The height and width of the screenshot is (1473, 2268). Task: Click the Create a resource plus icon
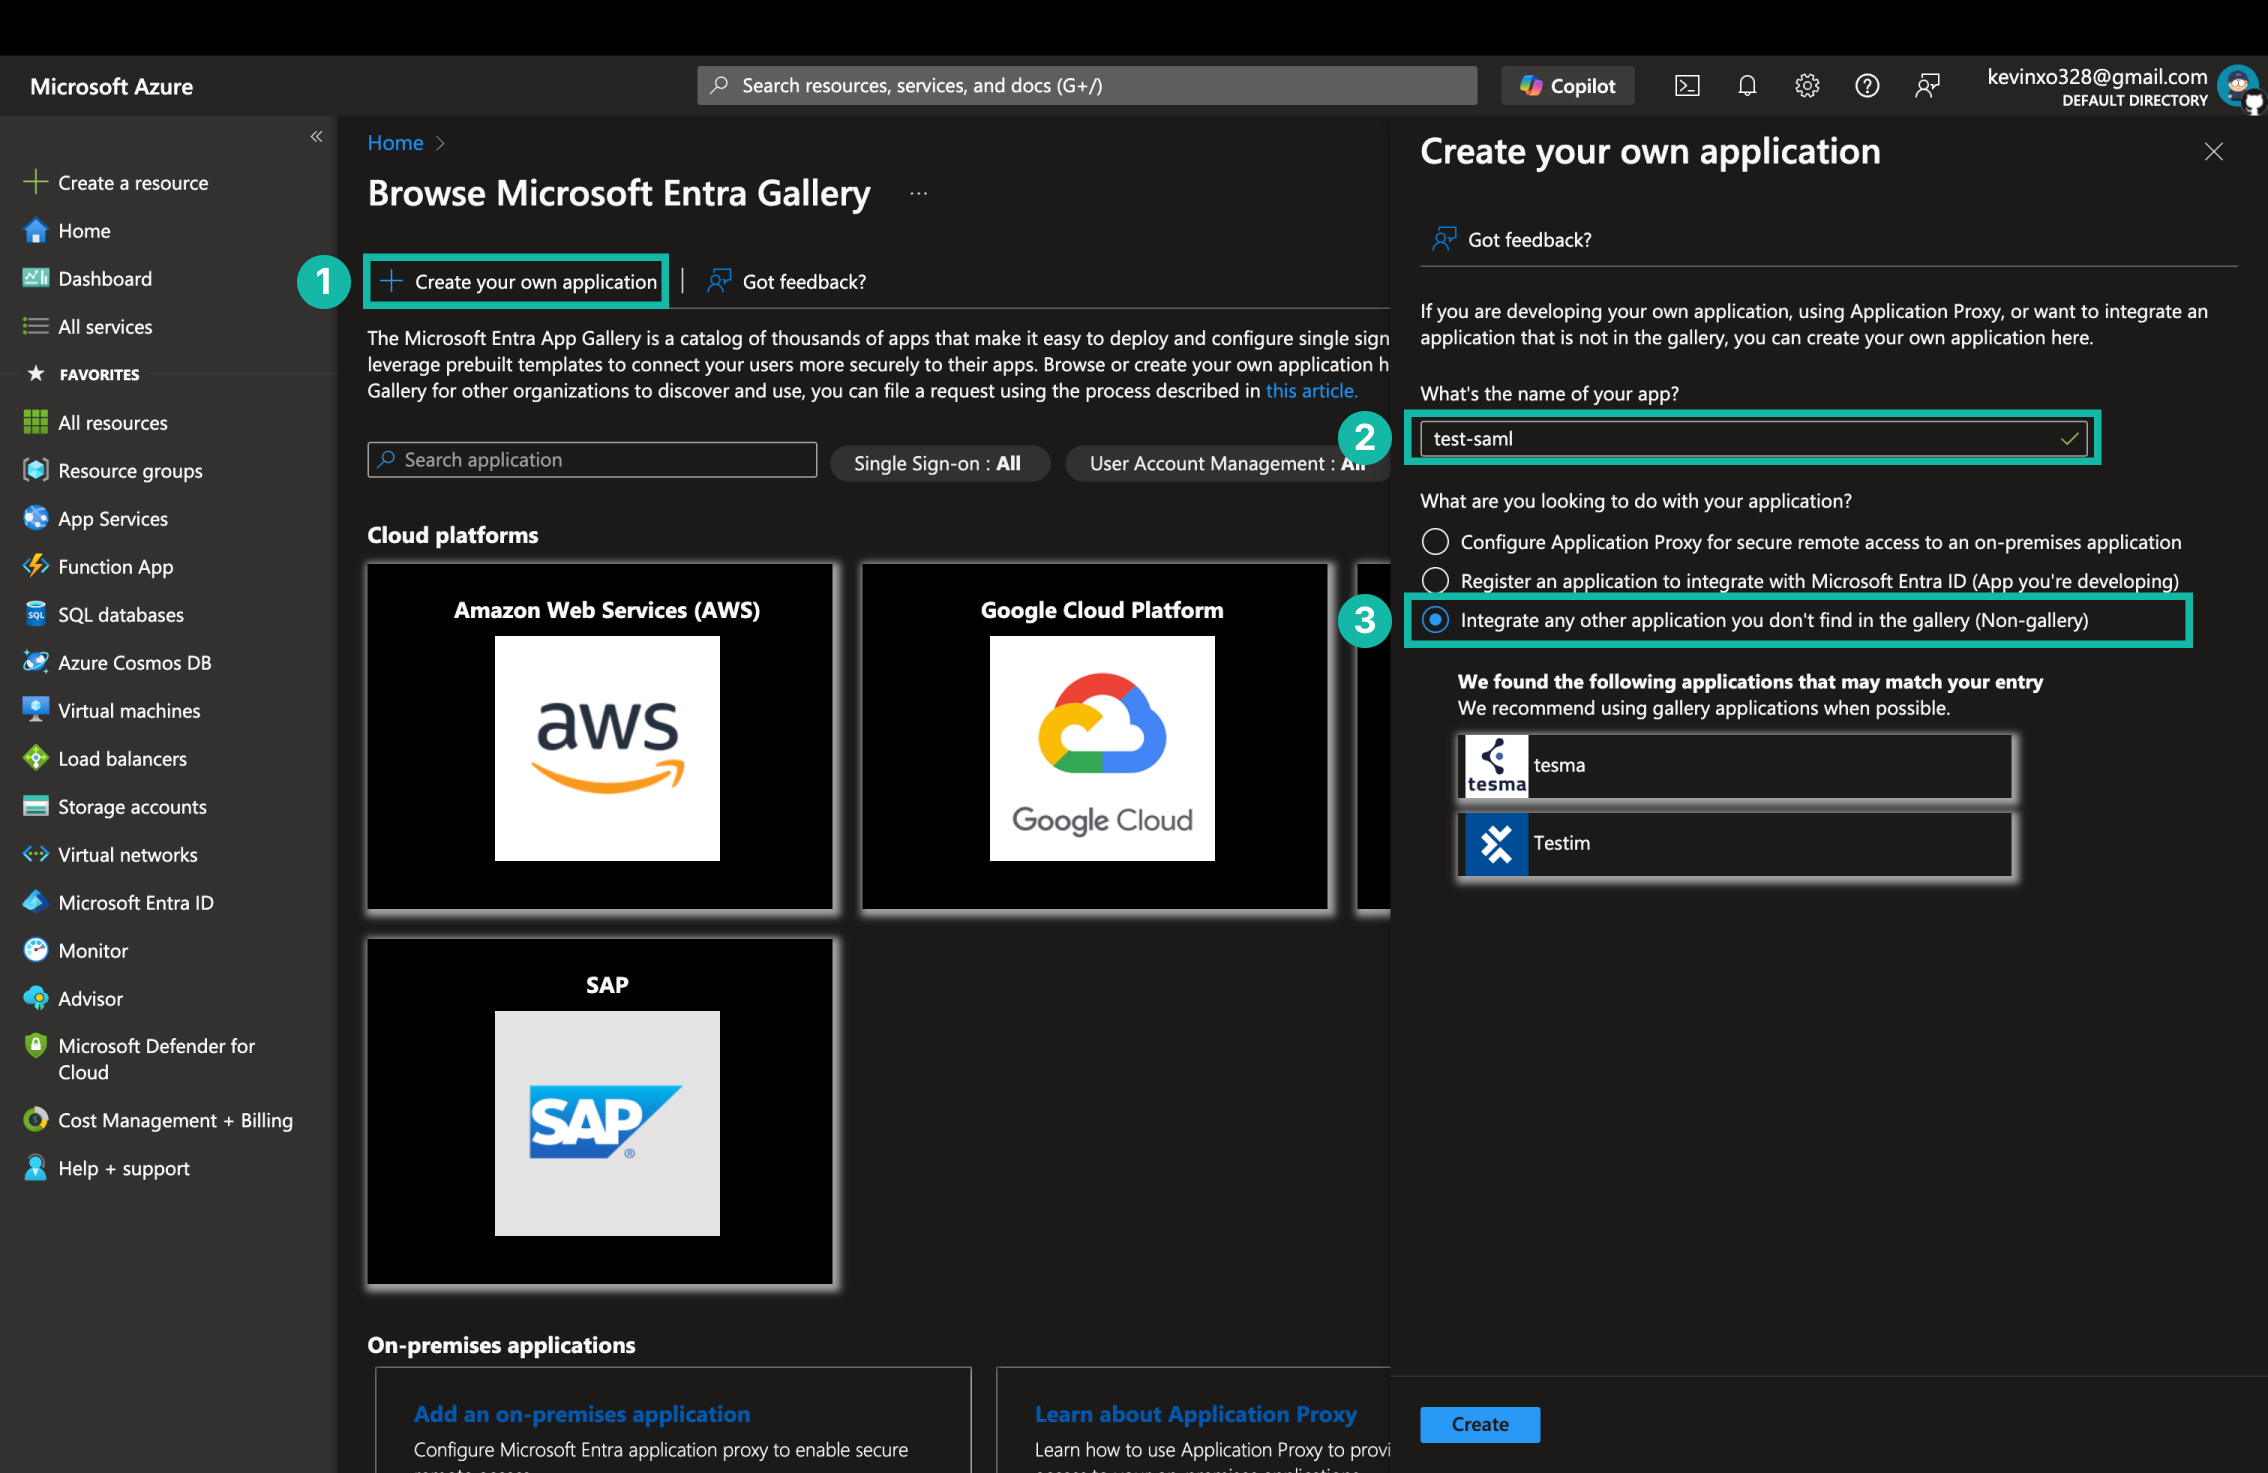coord(36,182)
